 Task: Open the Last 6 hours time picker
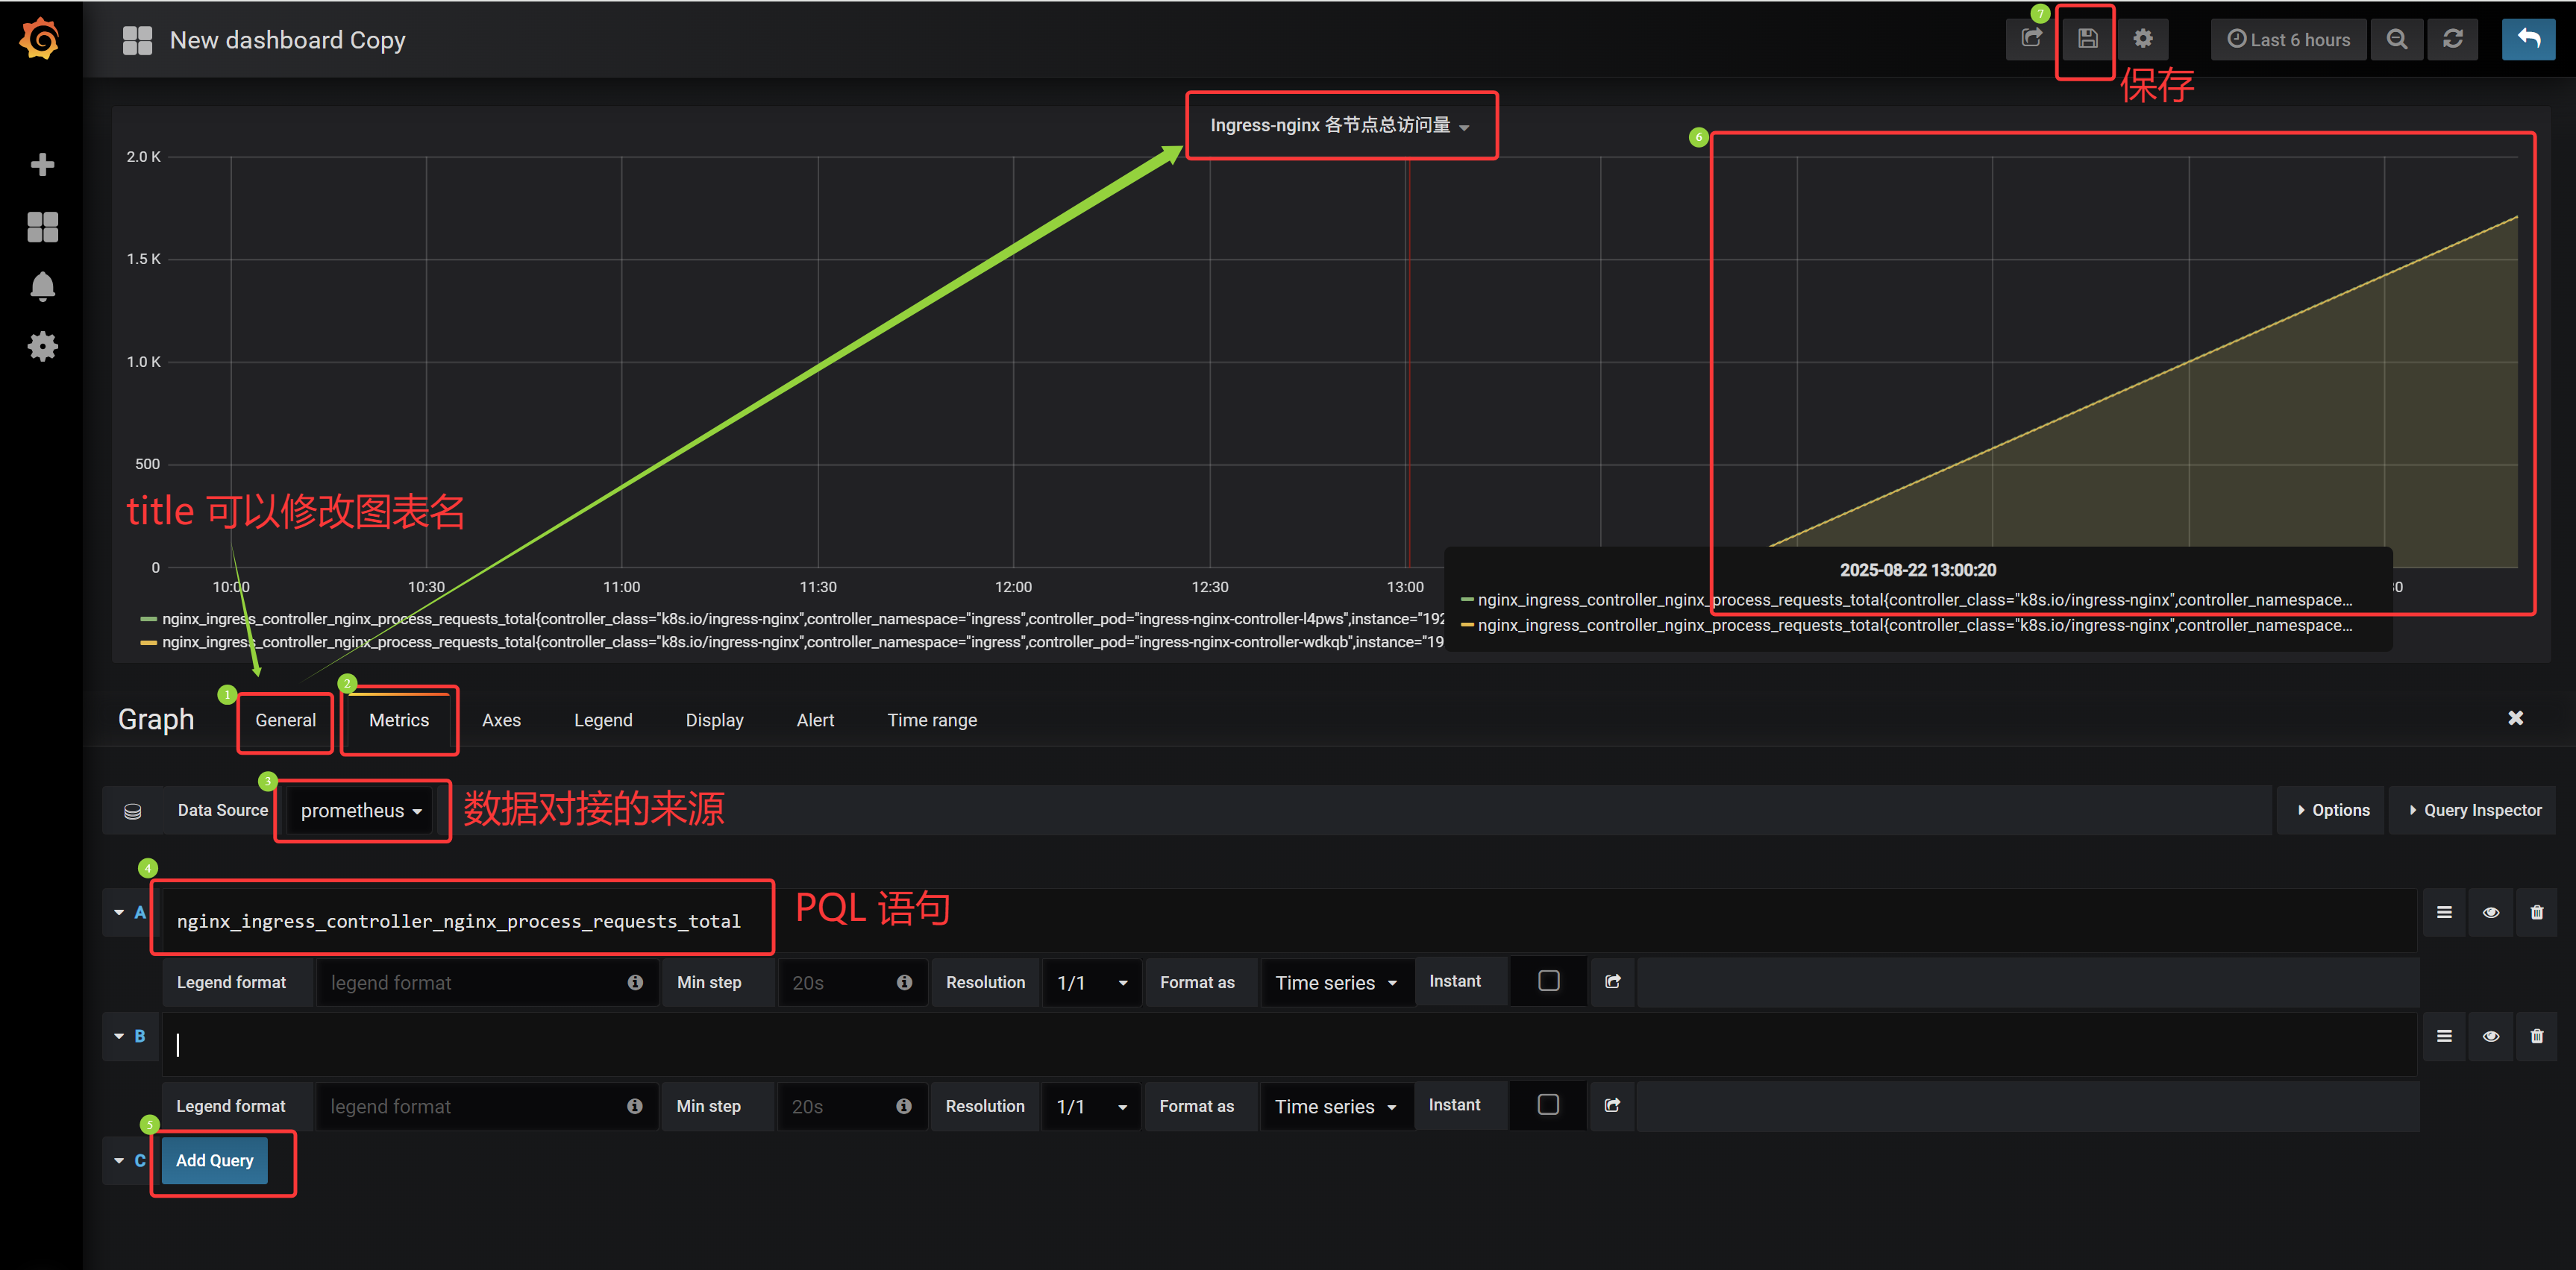(x=2288, y=39)
